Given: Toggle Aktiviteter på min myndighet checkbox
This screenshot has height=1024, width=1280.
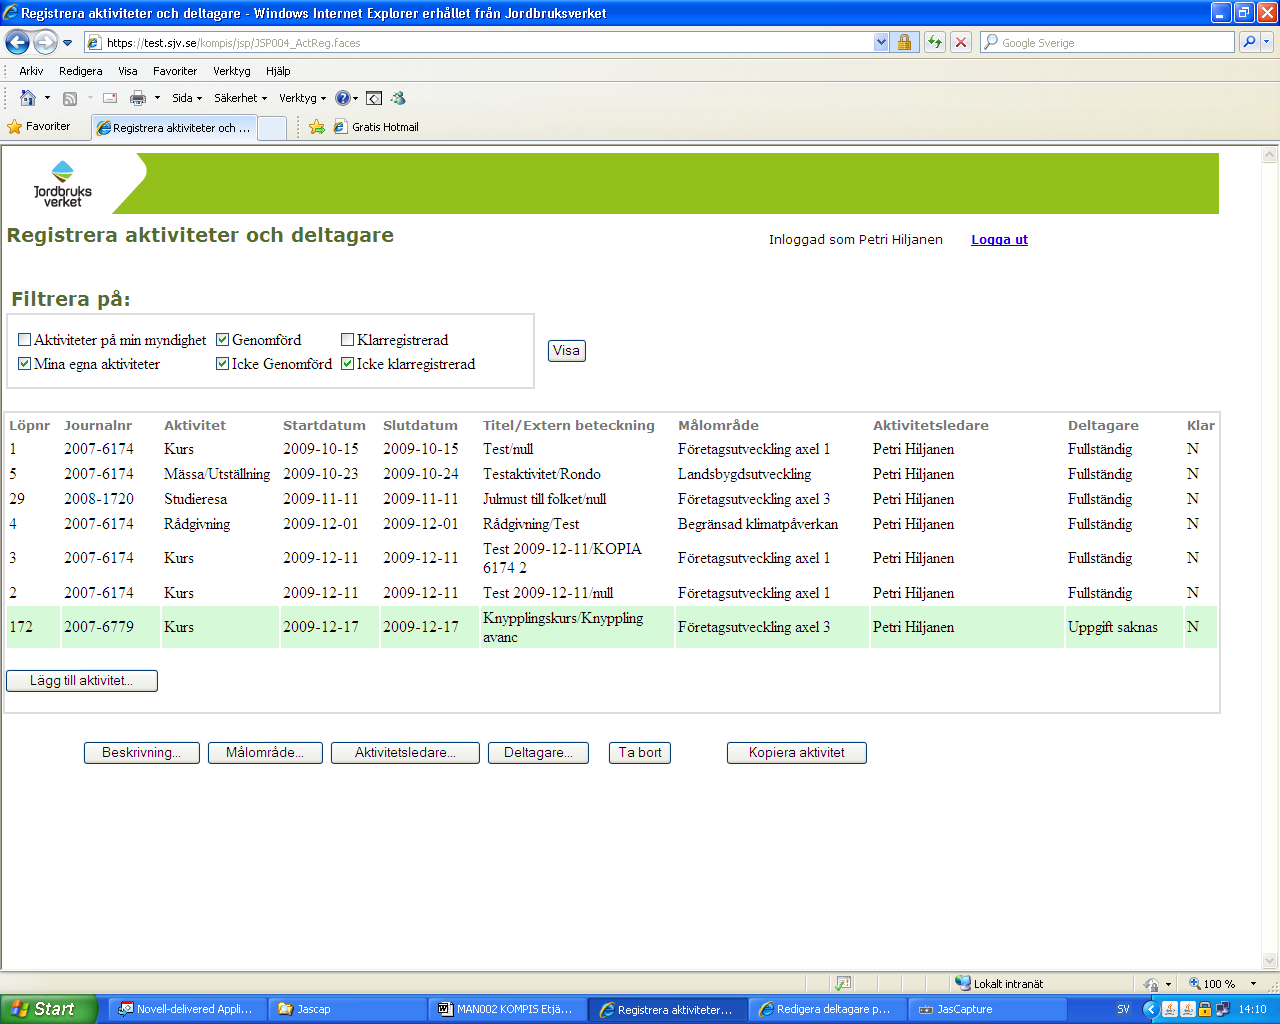Looking at the screenshot, I should [25, 340].
